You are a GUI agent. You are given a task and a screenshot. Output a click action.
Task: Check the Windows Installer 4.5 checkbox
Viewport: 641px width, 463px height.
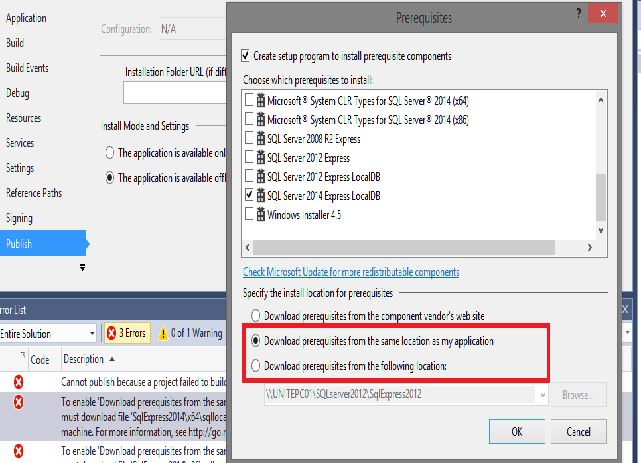tap(249, 214)
